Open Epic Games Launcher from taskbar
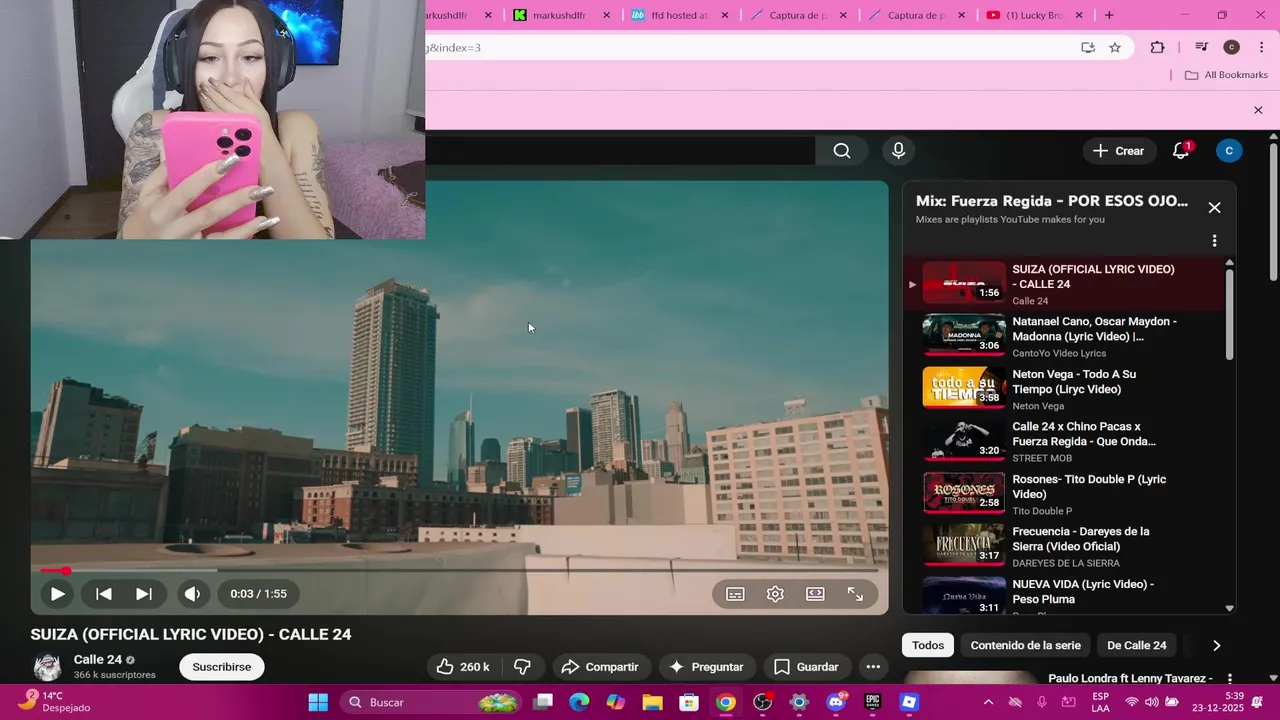Image resolution: width=1280 pixels, height=720 pixels. tap(872, 702)
